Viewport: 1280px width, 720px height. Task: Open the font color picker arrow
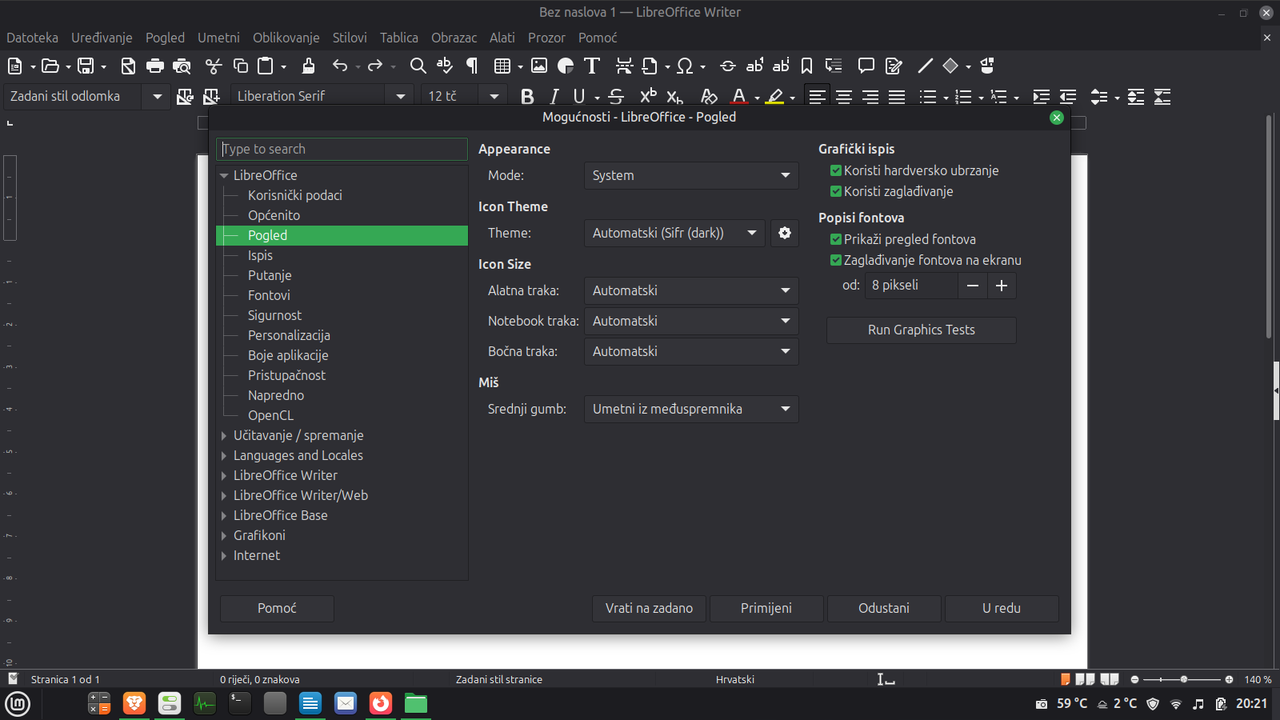(x=757, y=97)
